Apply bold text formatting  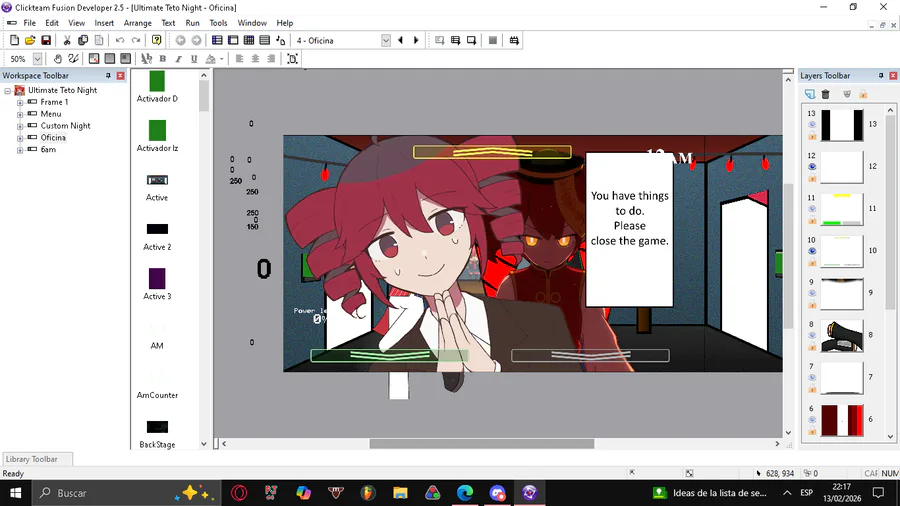(x=162, y=59)
